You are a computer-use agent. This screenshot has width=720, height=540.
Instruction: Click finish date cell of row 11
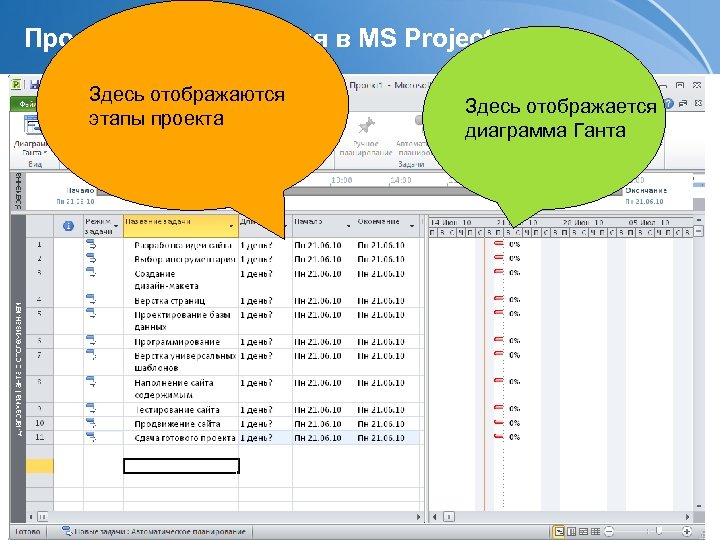(x=388, y=438)
